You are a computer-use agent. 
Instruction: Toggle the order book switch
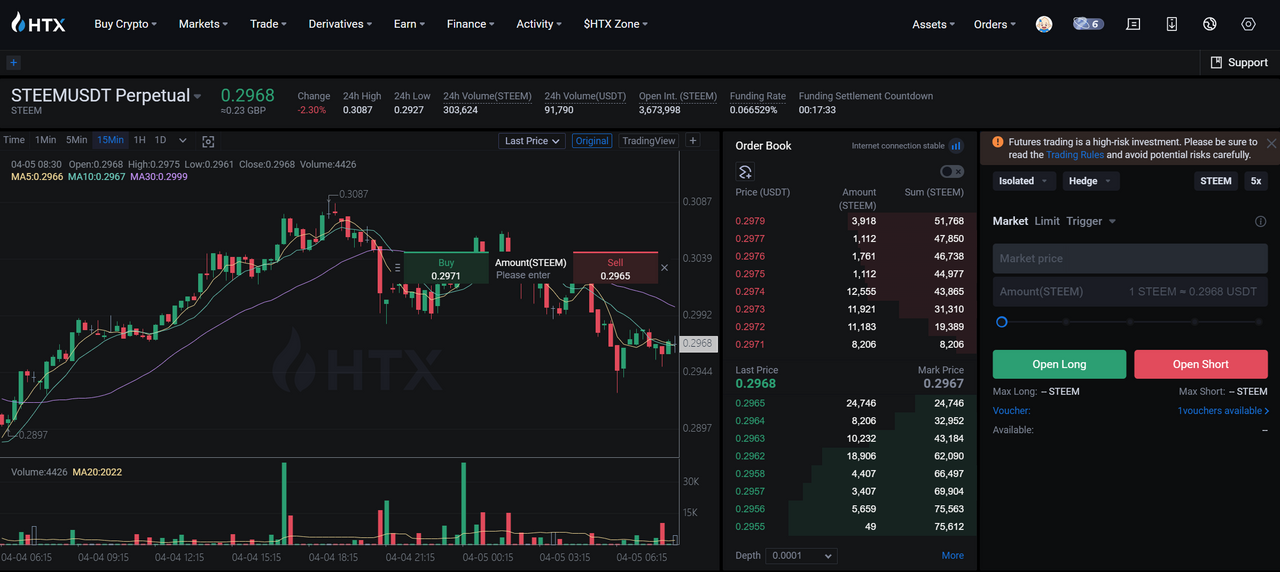(x=953, y=172)
